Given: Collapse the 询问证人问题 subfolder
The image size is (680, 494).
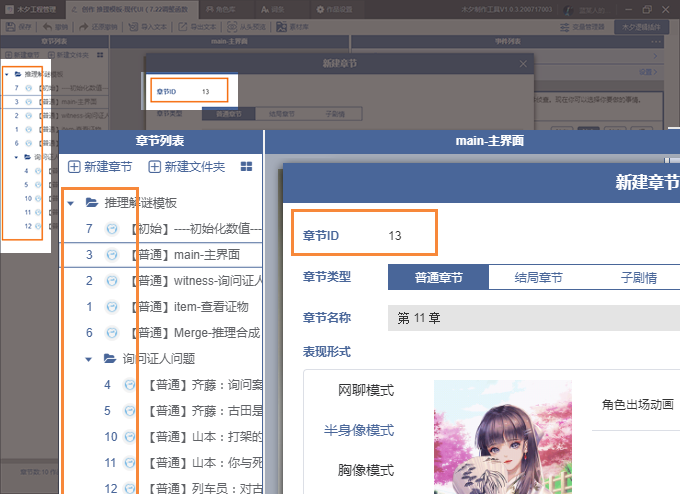Looking at the screenshot, I should [89, 358].
